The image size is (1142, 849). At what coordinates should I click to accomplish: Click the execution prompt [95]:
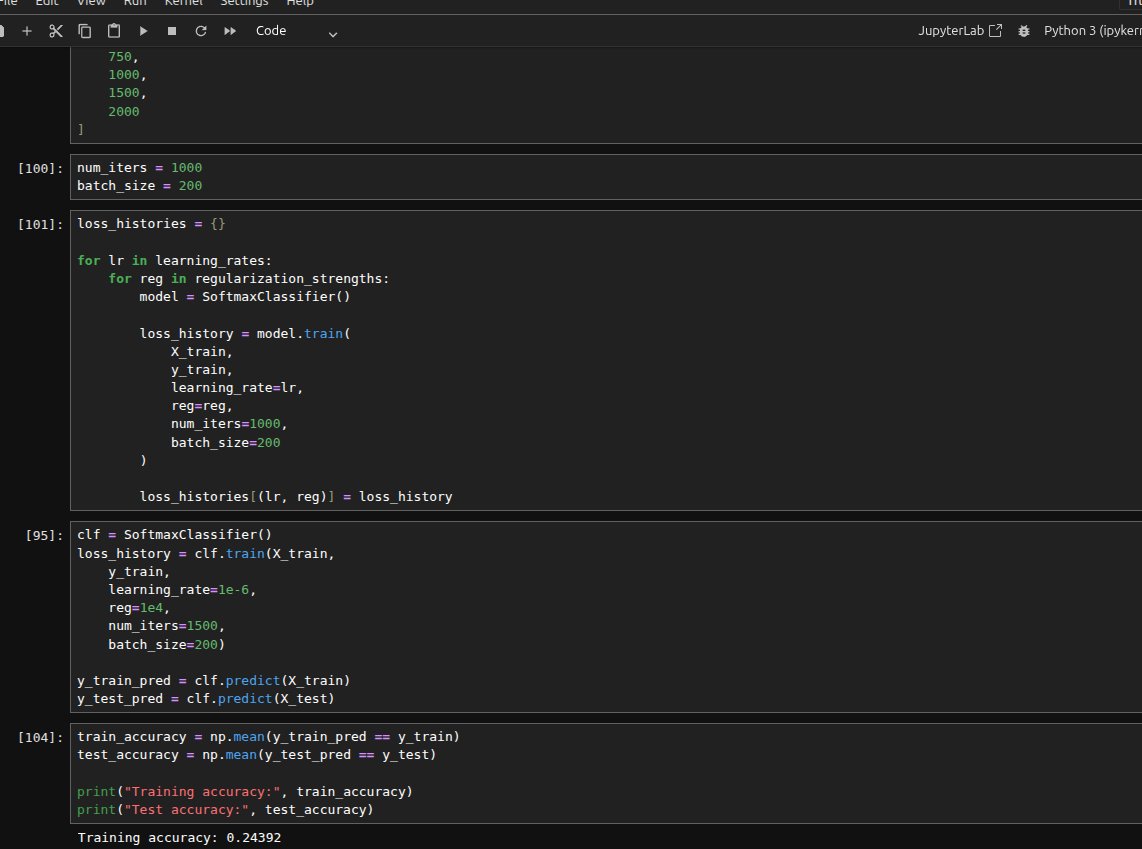click(x=44, y=535)
